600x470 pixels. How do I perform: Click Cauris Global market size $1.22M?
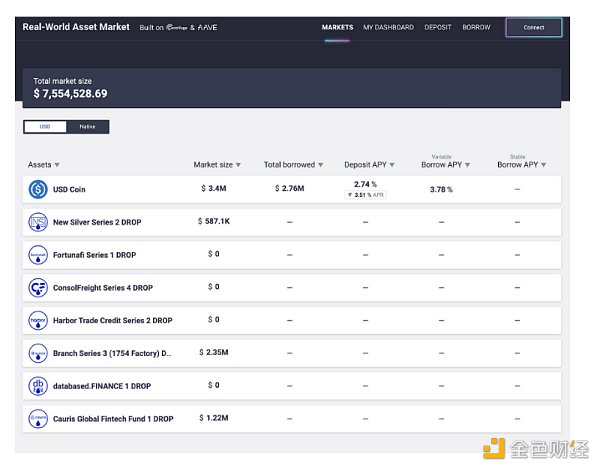(x=214, y=418)
